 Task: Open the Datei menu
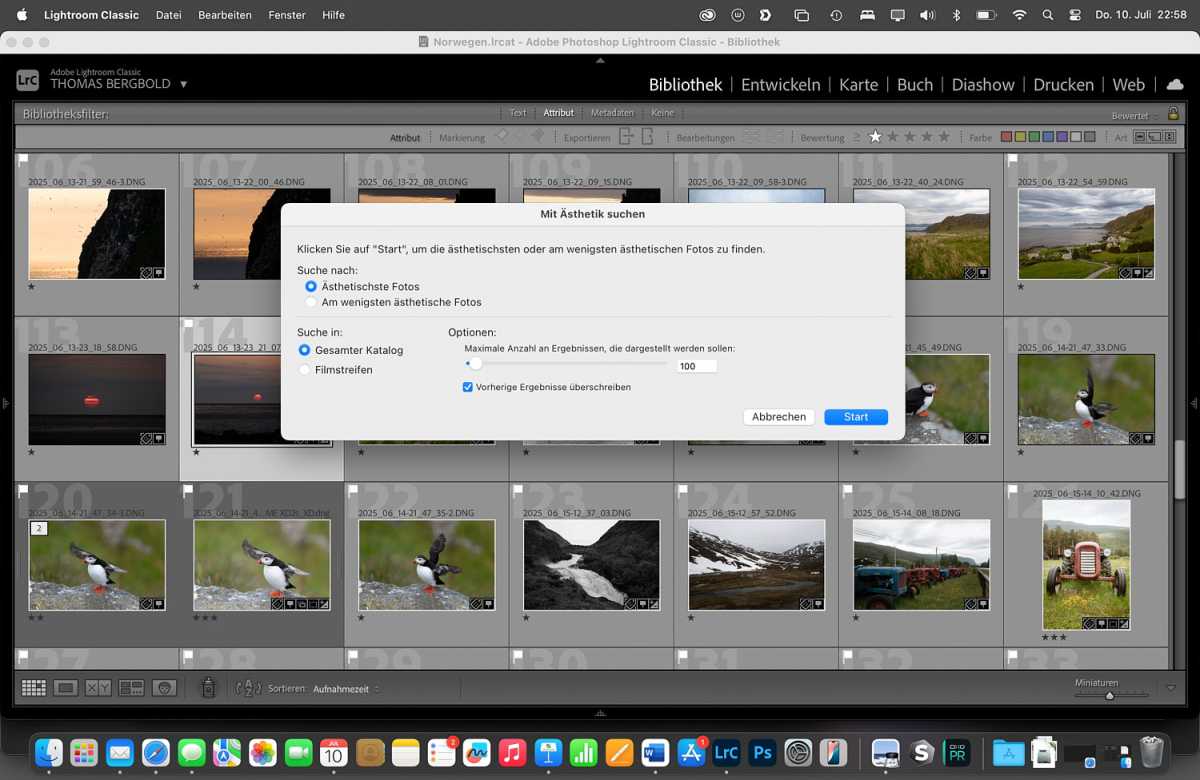pos(169,15)
